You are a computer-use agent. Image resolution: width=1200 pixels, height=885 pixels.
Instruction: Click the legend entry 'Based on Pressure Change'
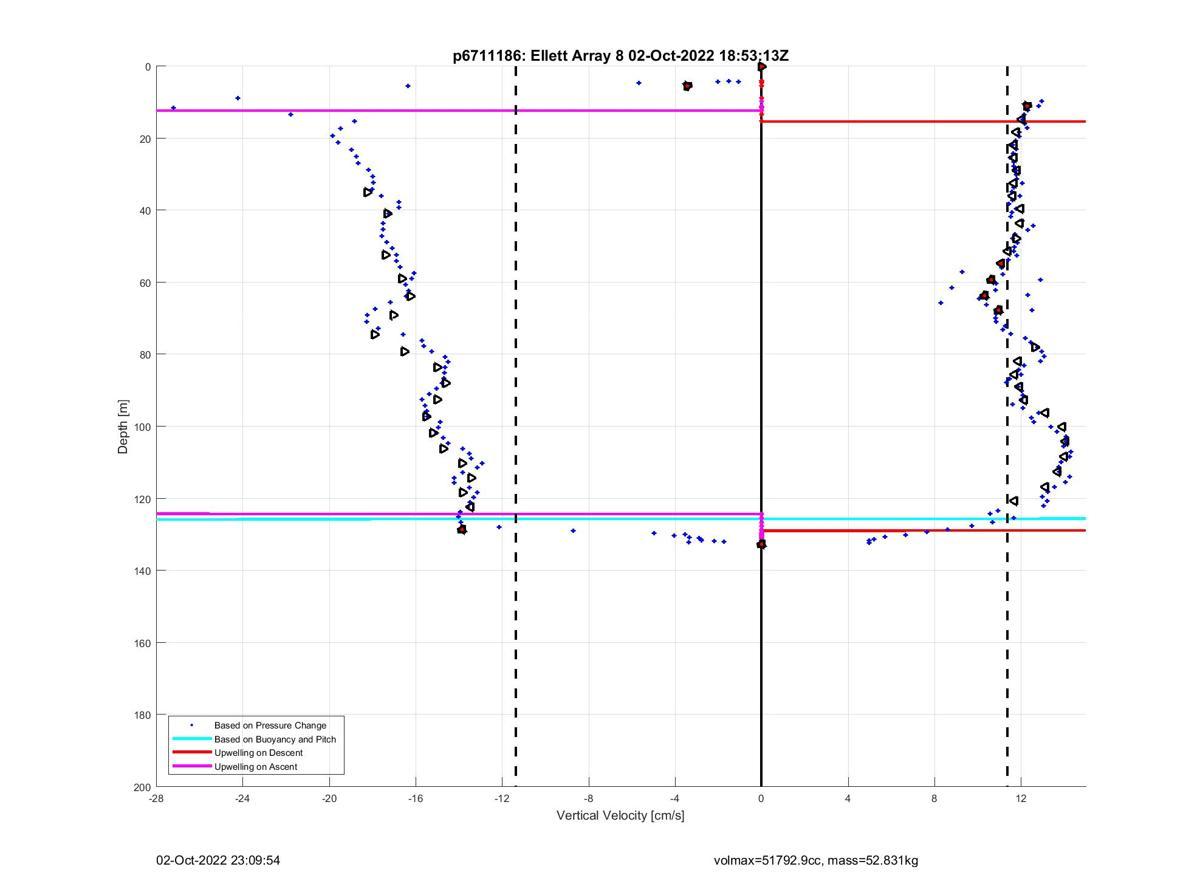click(270, 725)
